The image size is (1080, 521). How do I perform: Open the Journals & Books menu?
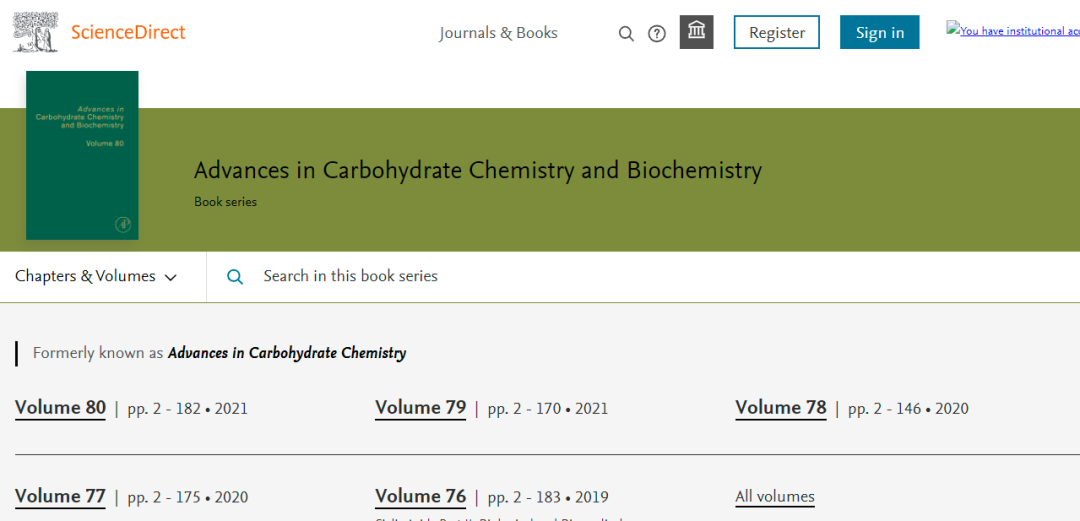[x=498, y=33]
